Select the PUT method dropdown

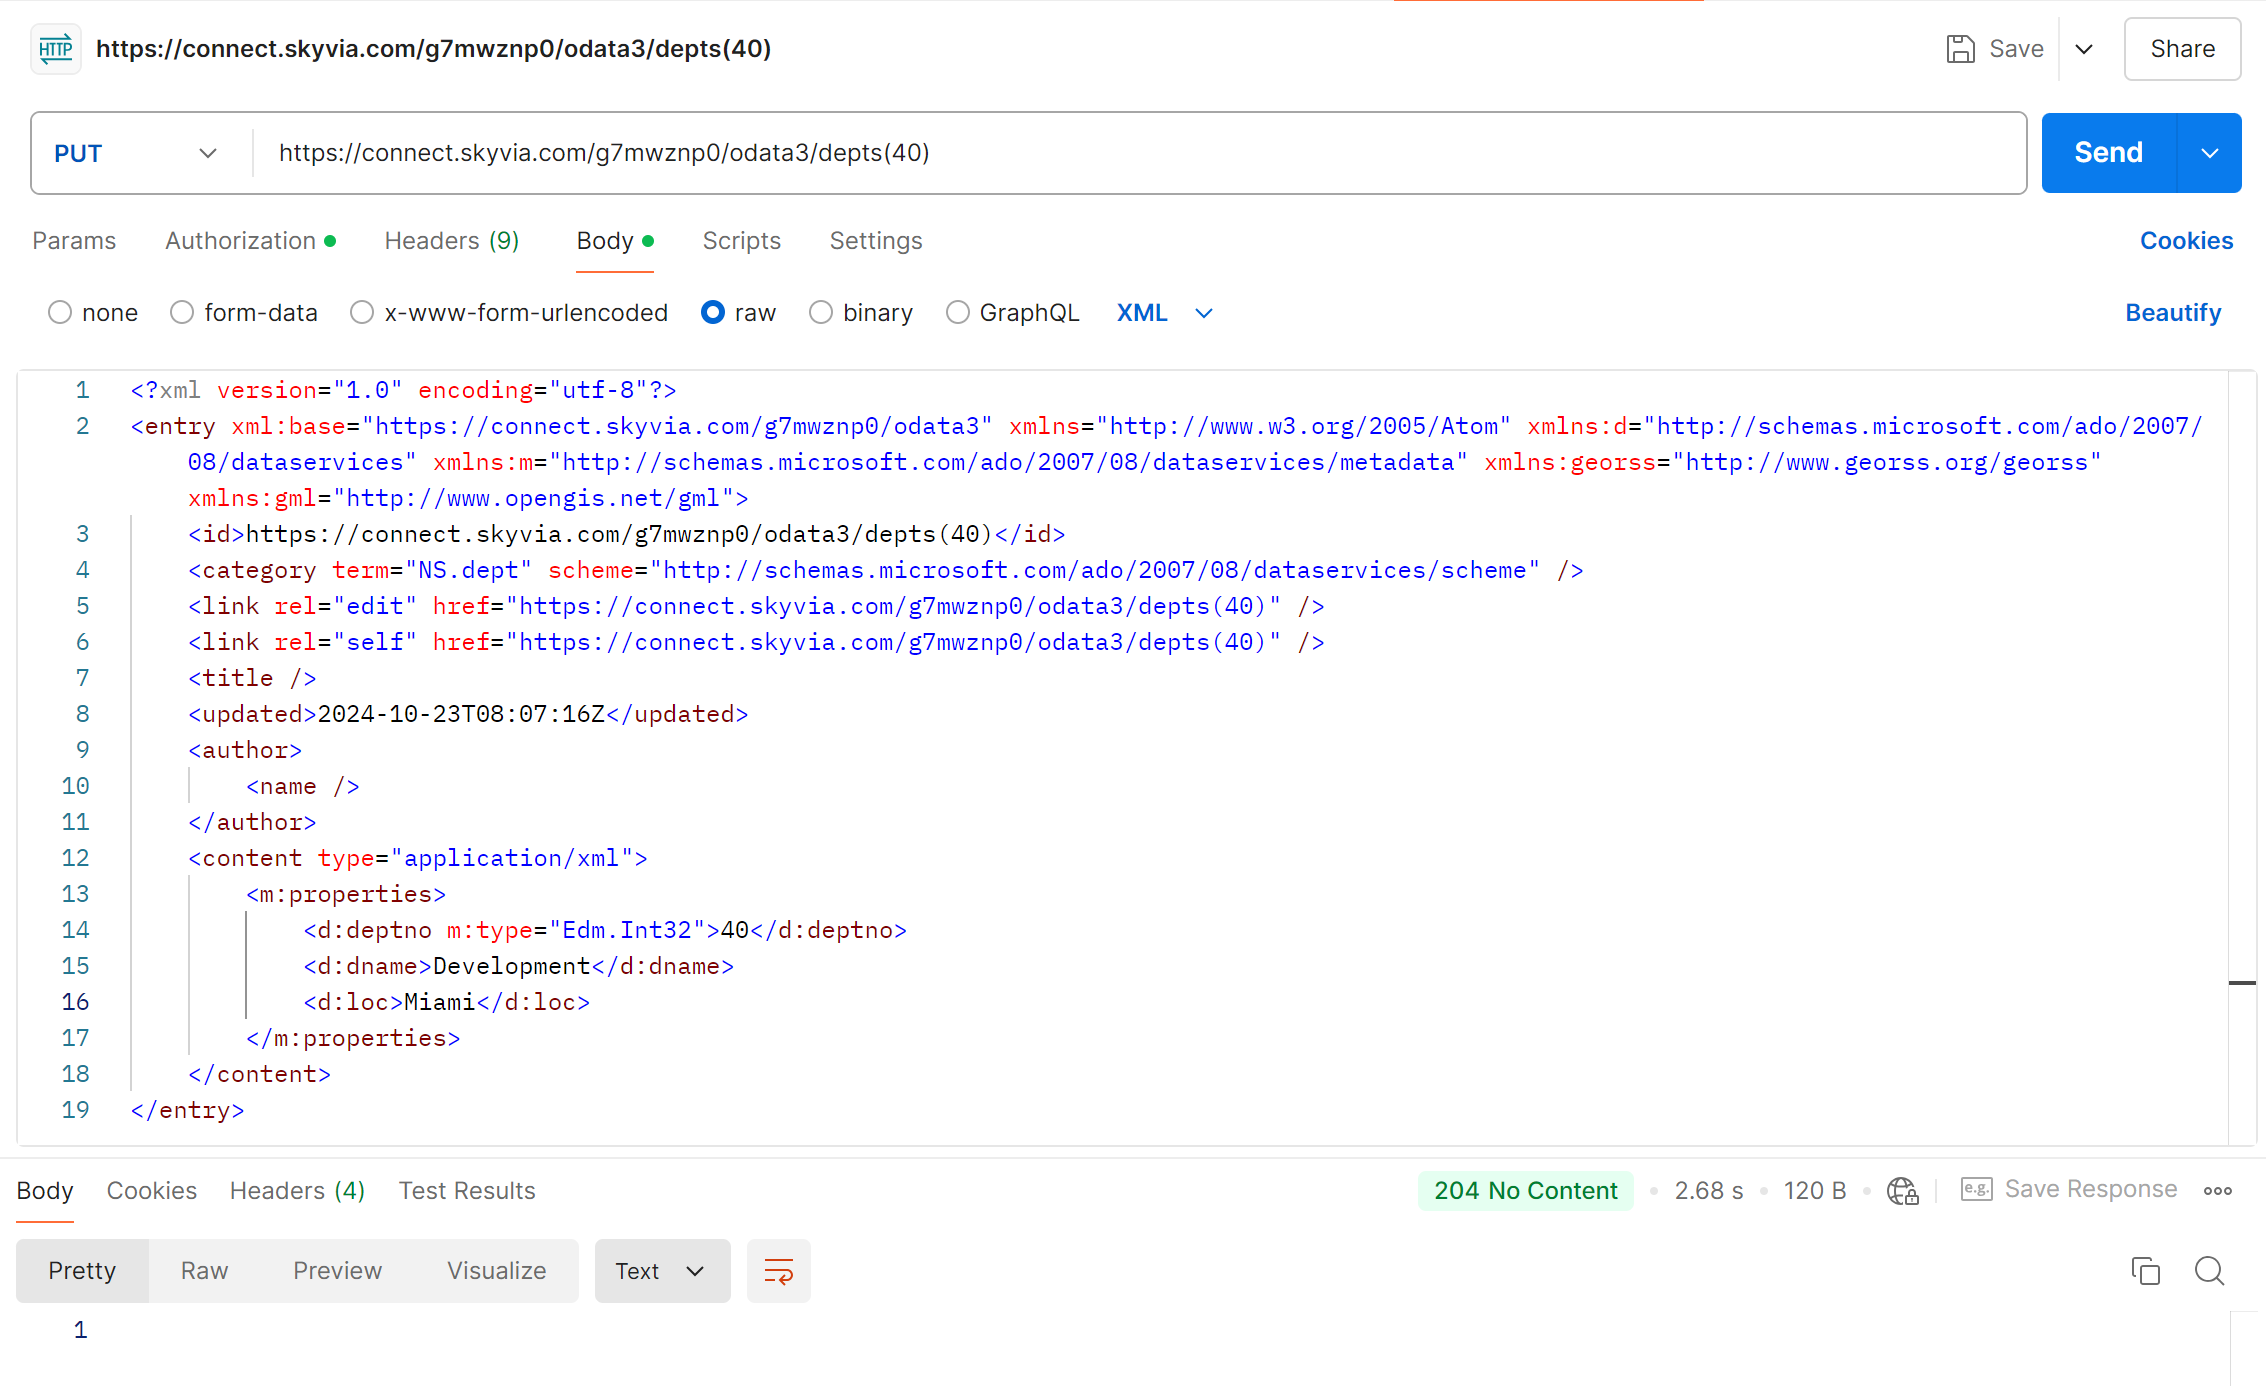pyautogui.click(x=134, y=152)
